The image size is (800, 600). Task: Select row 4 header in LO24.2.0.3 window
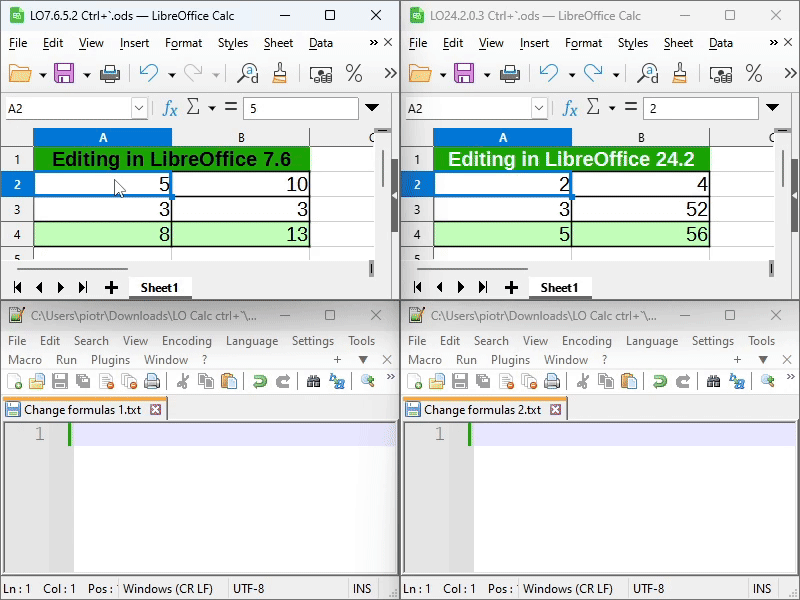coord(417,234)
